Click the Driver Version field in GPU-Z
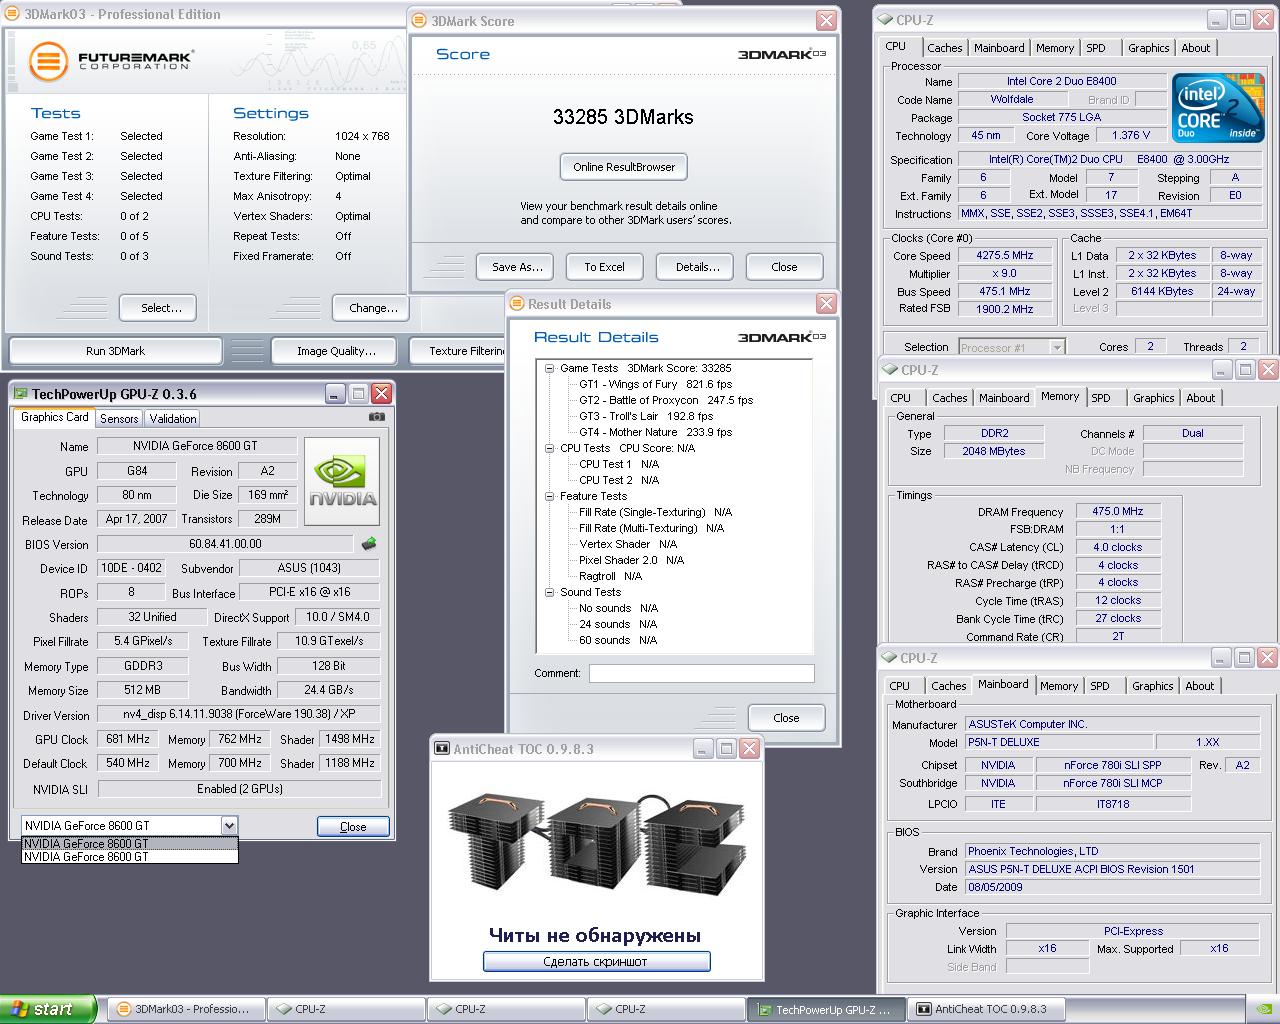The height and width of the screenshot is (1024, 1280). pyautogui.click(x=238, y=714)
